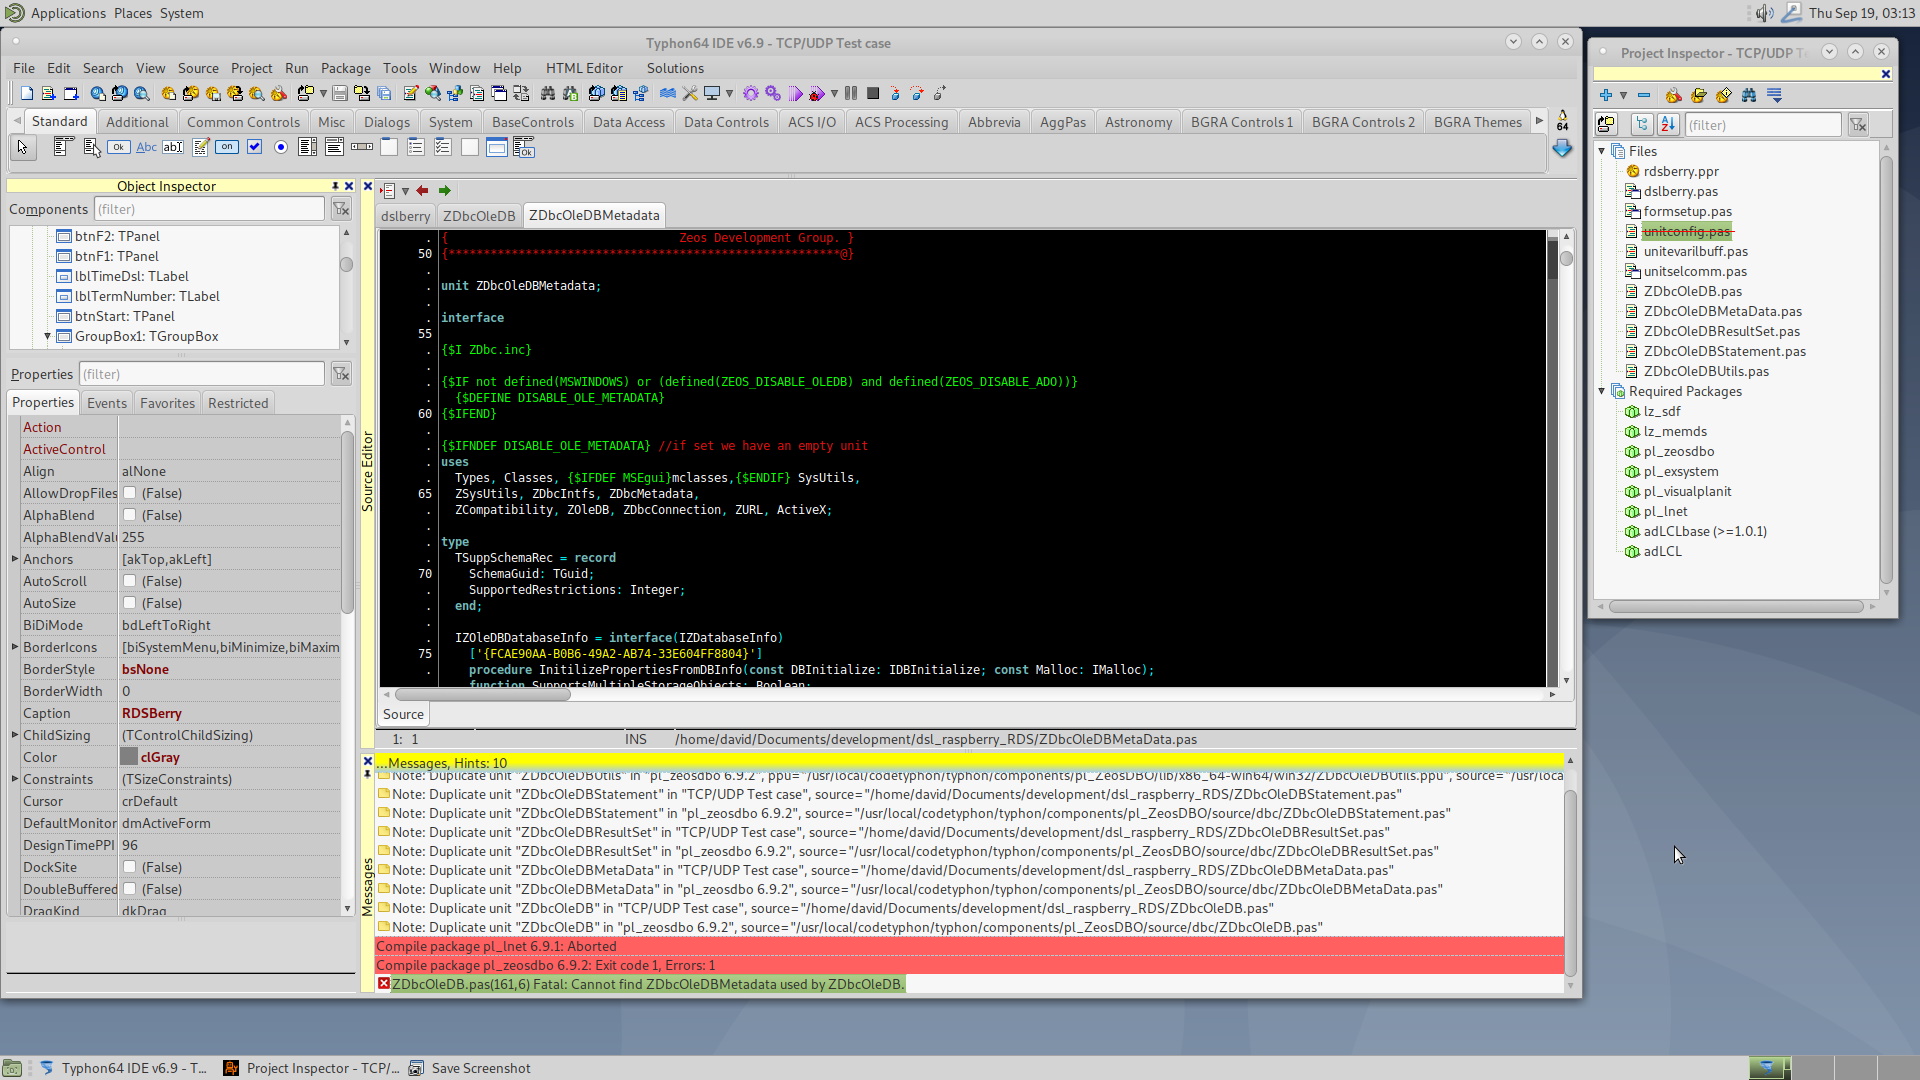1920x1080 pixels.
Task: Toggle DoubleBuffered checkbox
Action: (x=129, y=889)
